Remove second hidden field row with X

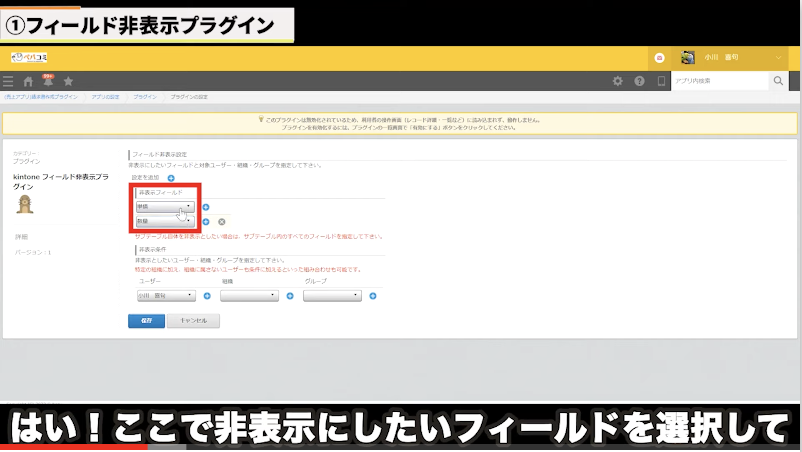221,222
